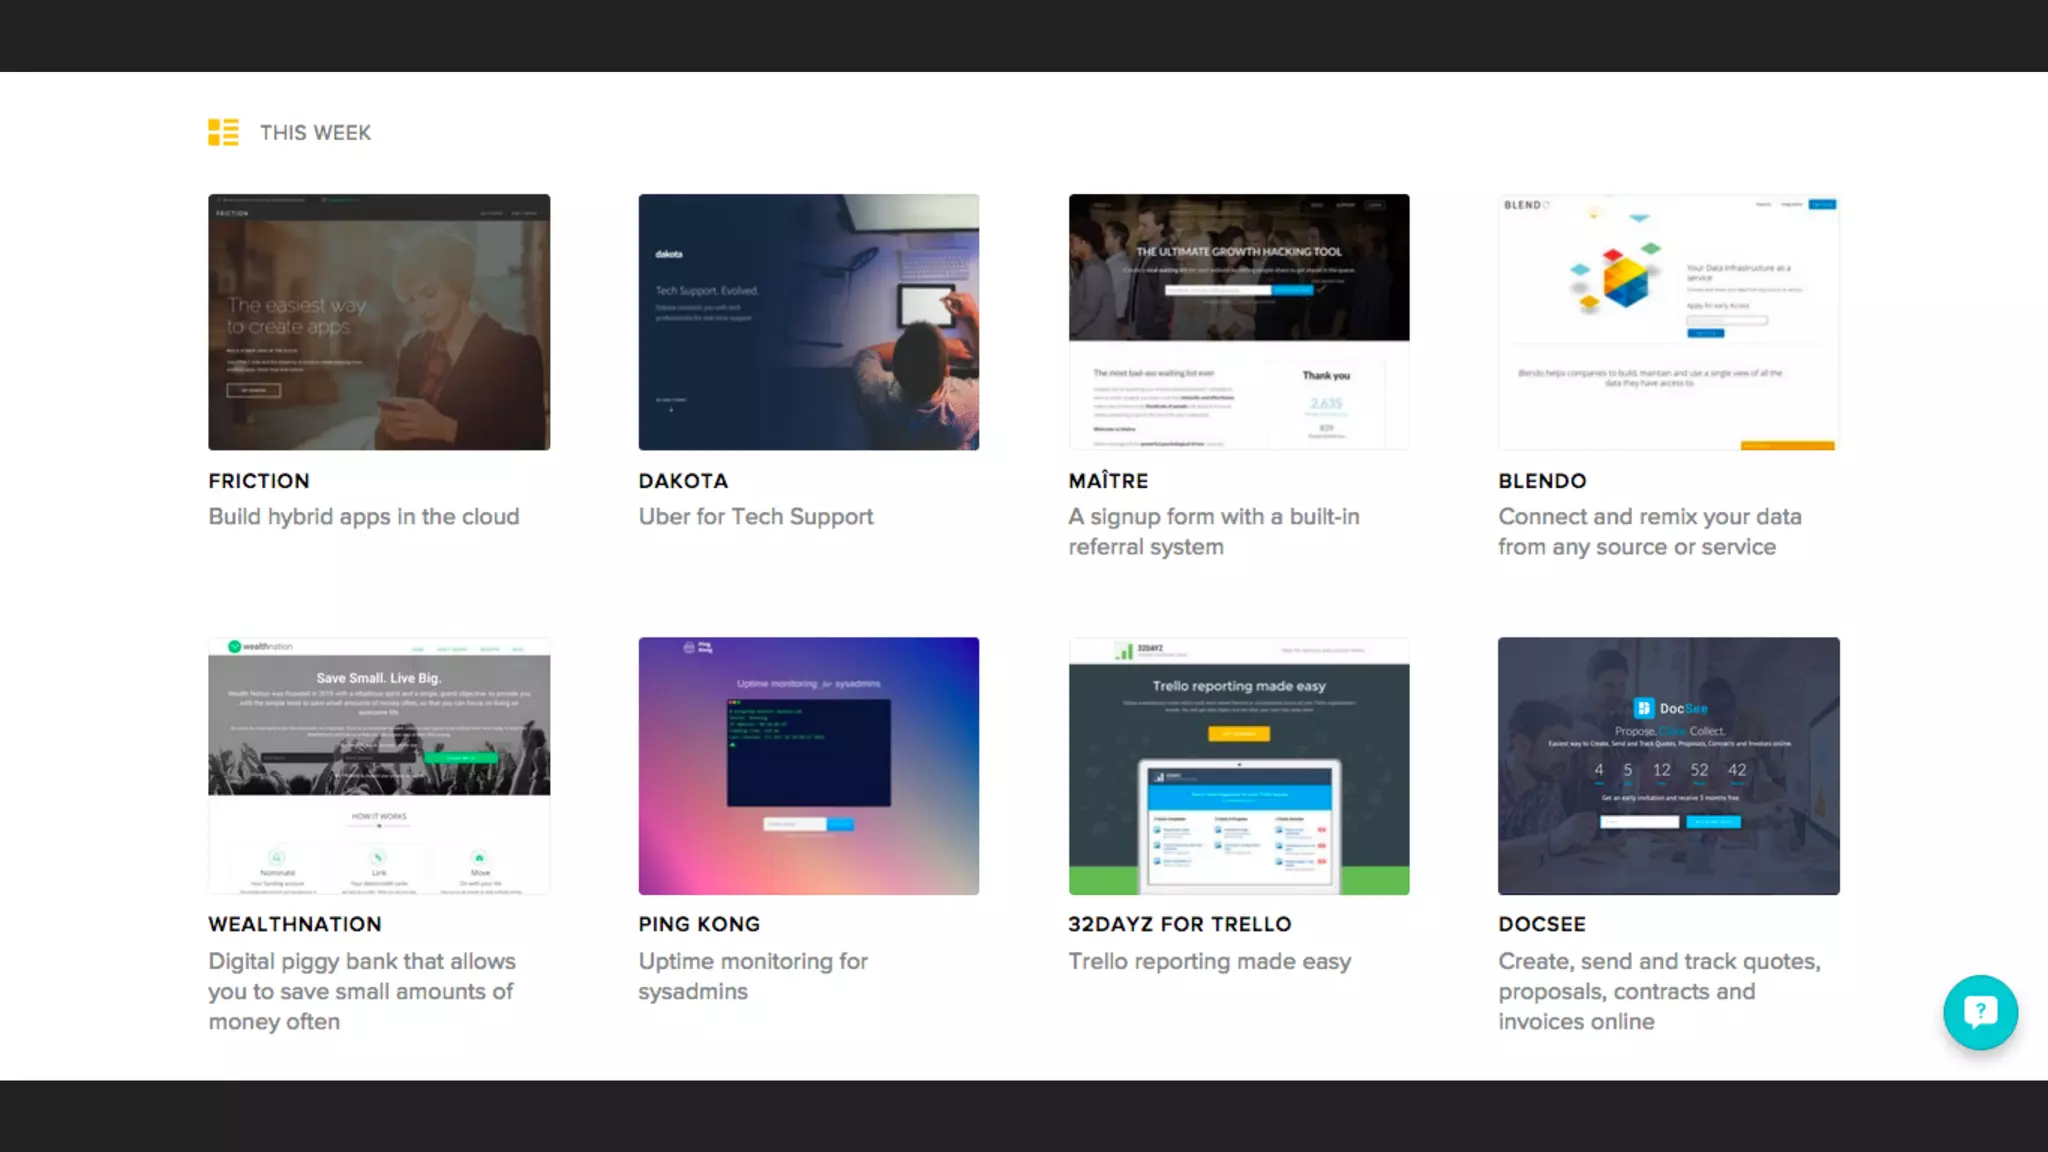Click the DAKOTA title link
Viewport: 2048px width, 1152px height.
[683, 481]
